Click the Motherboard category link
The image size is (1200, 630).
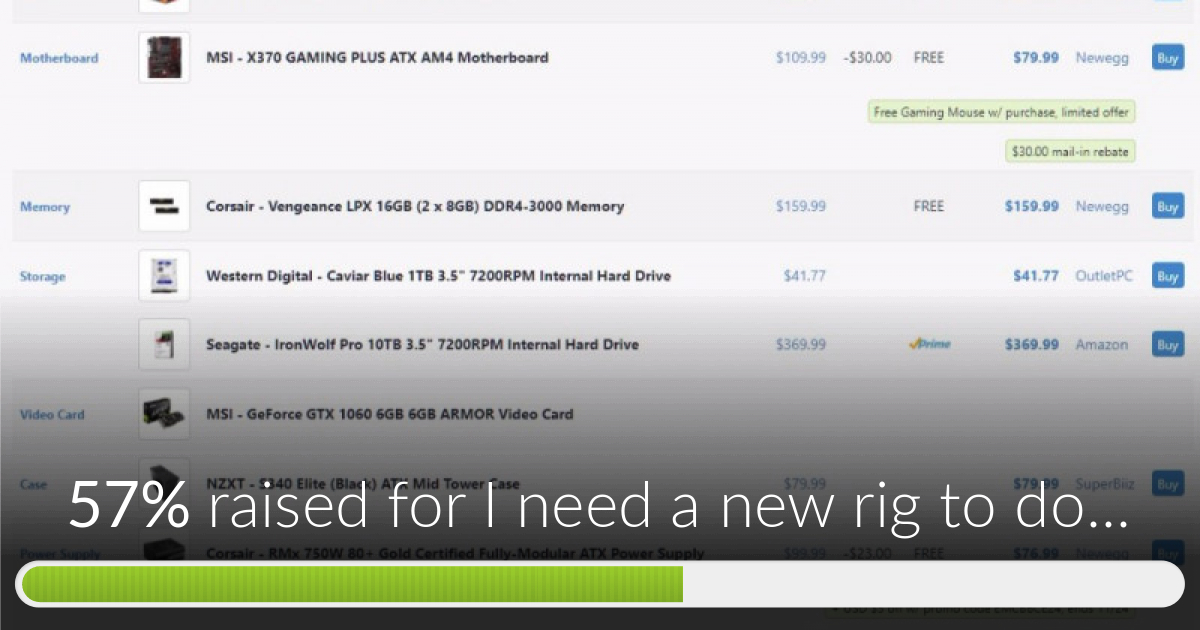pyautogui.click(x=59, y=58)
